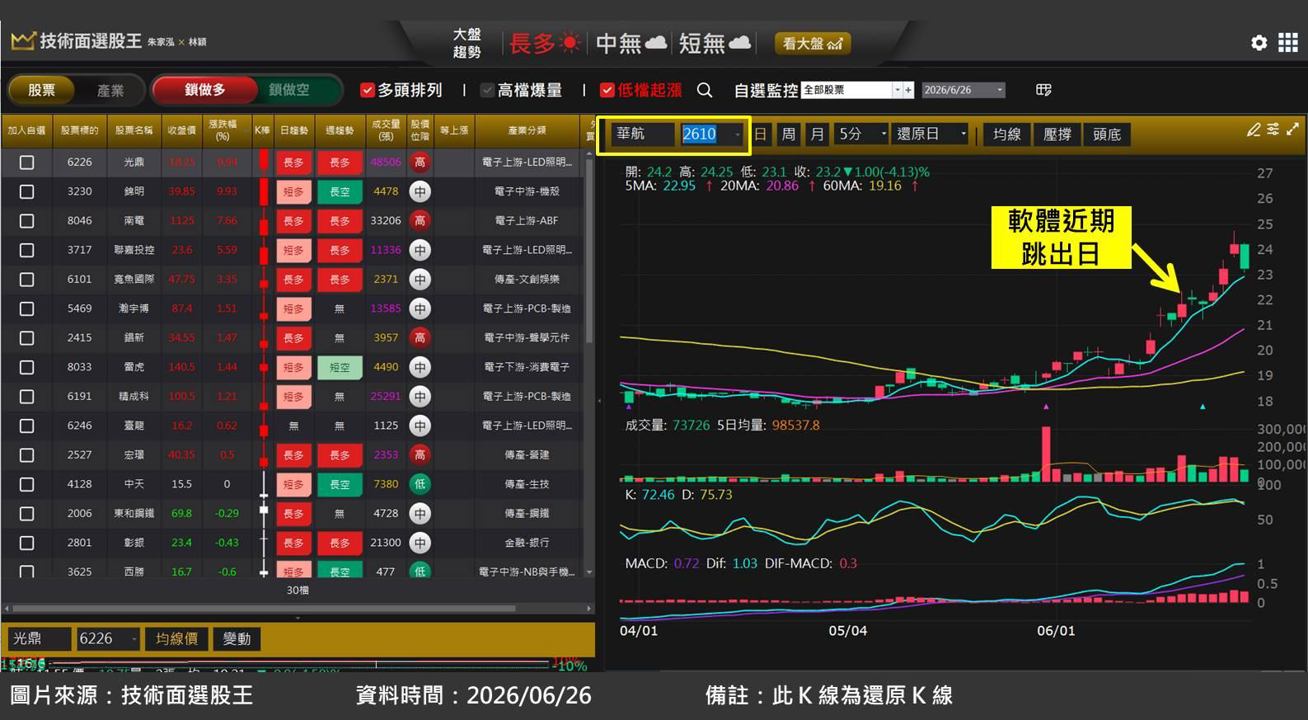Sort by 收盤價 column header
The image size is (1308, 720).
point(181,130)
